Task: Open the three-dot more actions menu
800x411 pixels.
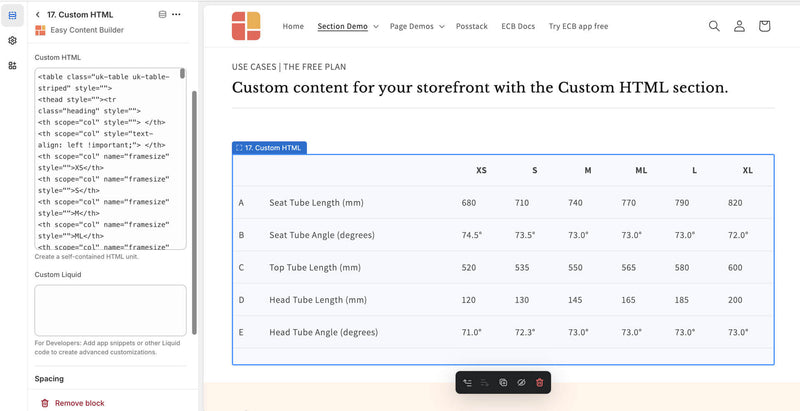Action: 177,15
